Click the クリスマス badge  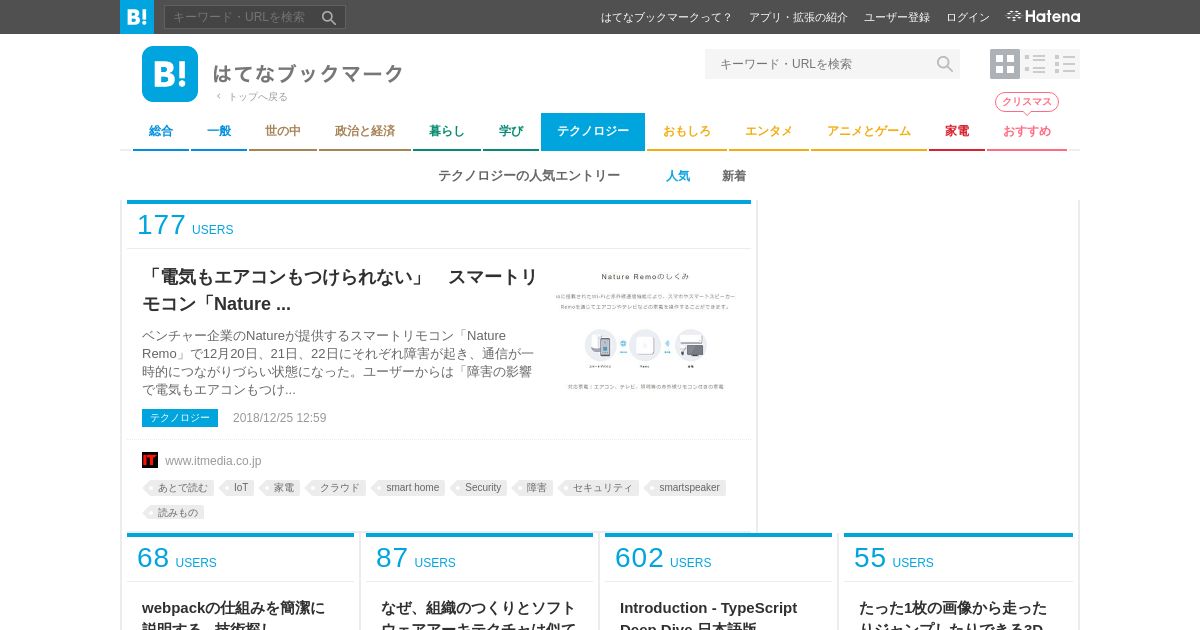click(1027, 102)
